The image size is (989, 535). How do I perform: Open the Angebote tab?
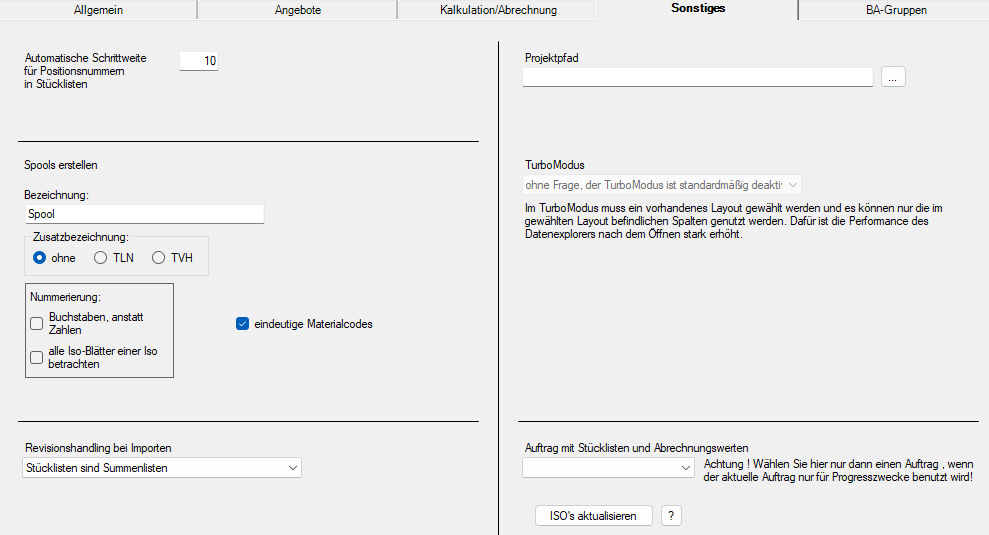click(298, 10)
